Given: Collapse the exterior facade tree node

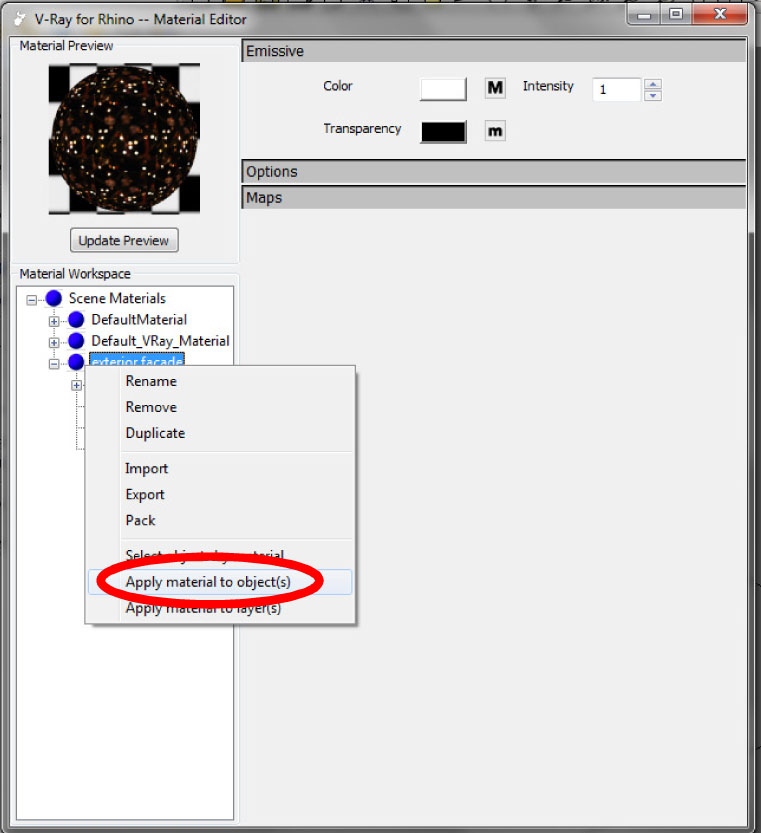Looking at the screenshot, I should (54, 364).
